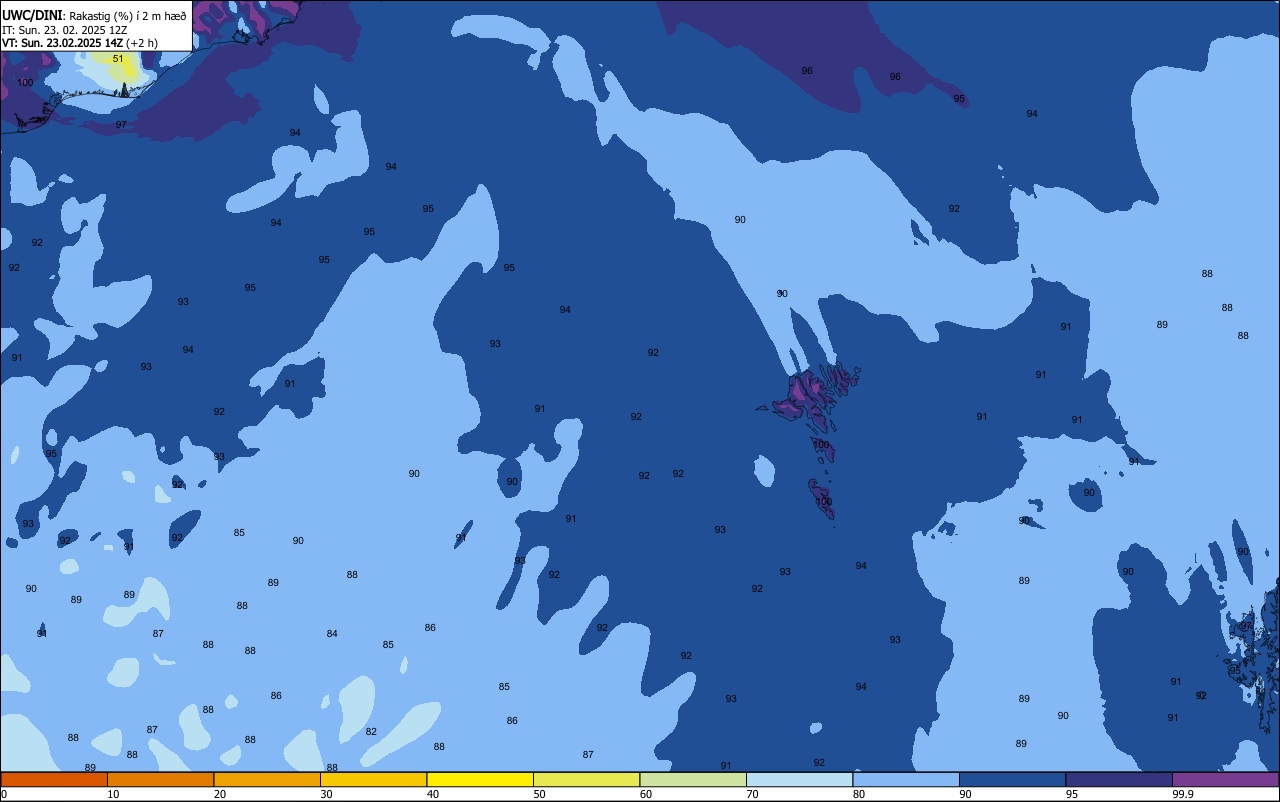This screenshot has height=802, width=1280.
Task: Click the legend scale label '80'
Action: click(859, 794)
